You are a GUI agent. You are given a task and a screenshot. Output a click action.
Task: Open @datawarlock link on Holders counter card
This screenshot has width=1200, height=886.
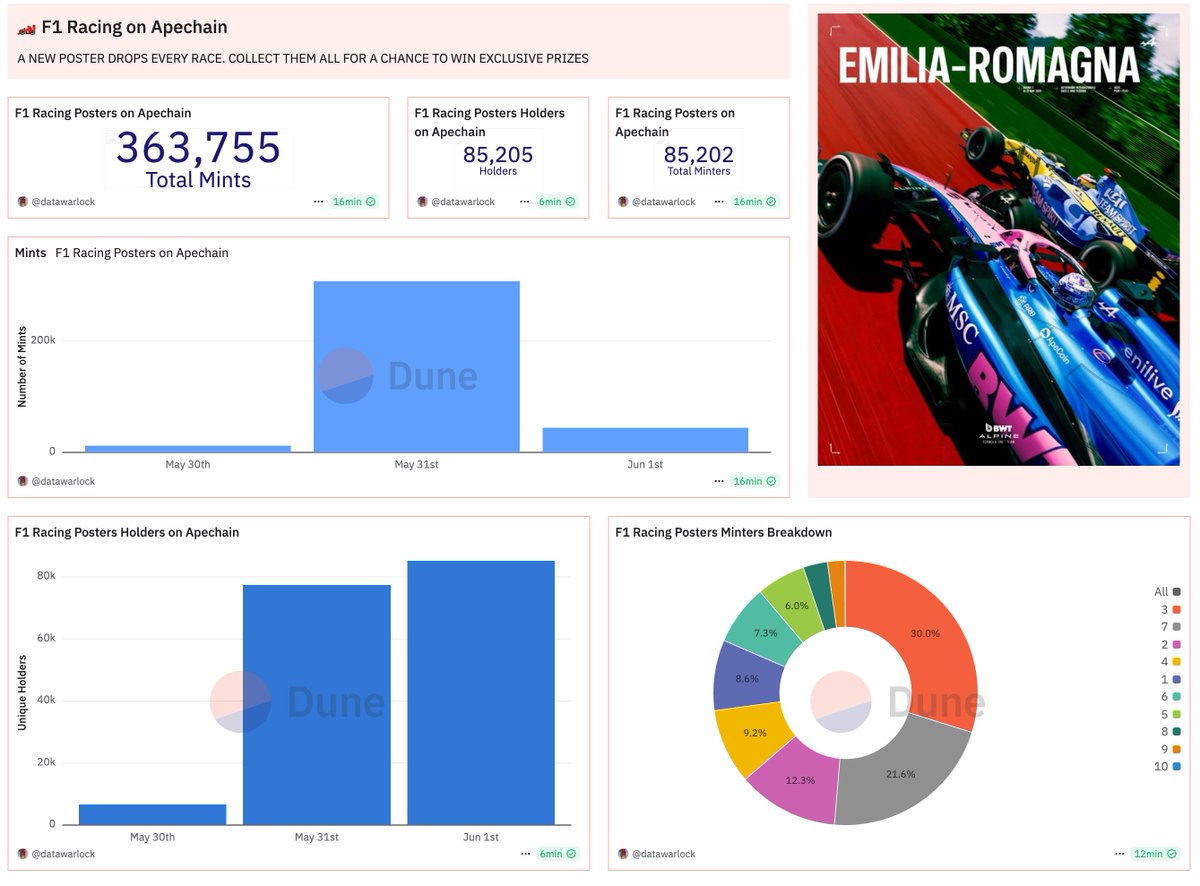463,202
